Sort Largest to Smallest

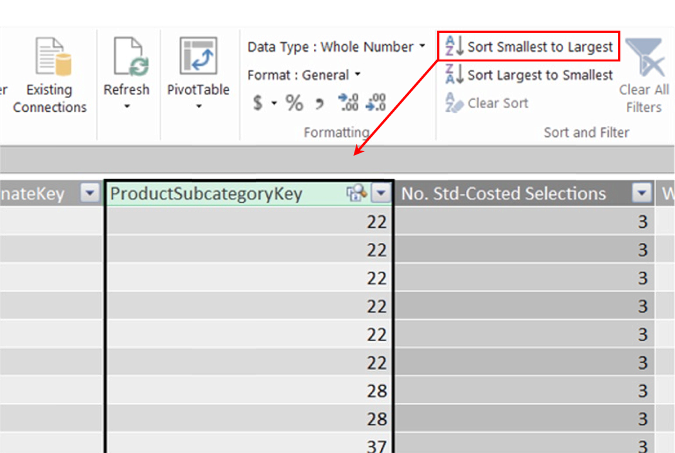click(x=530, y=74)
